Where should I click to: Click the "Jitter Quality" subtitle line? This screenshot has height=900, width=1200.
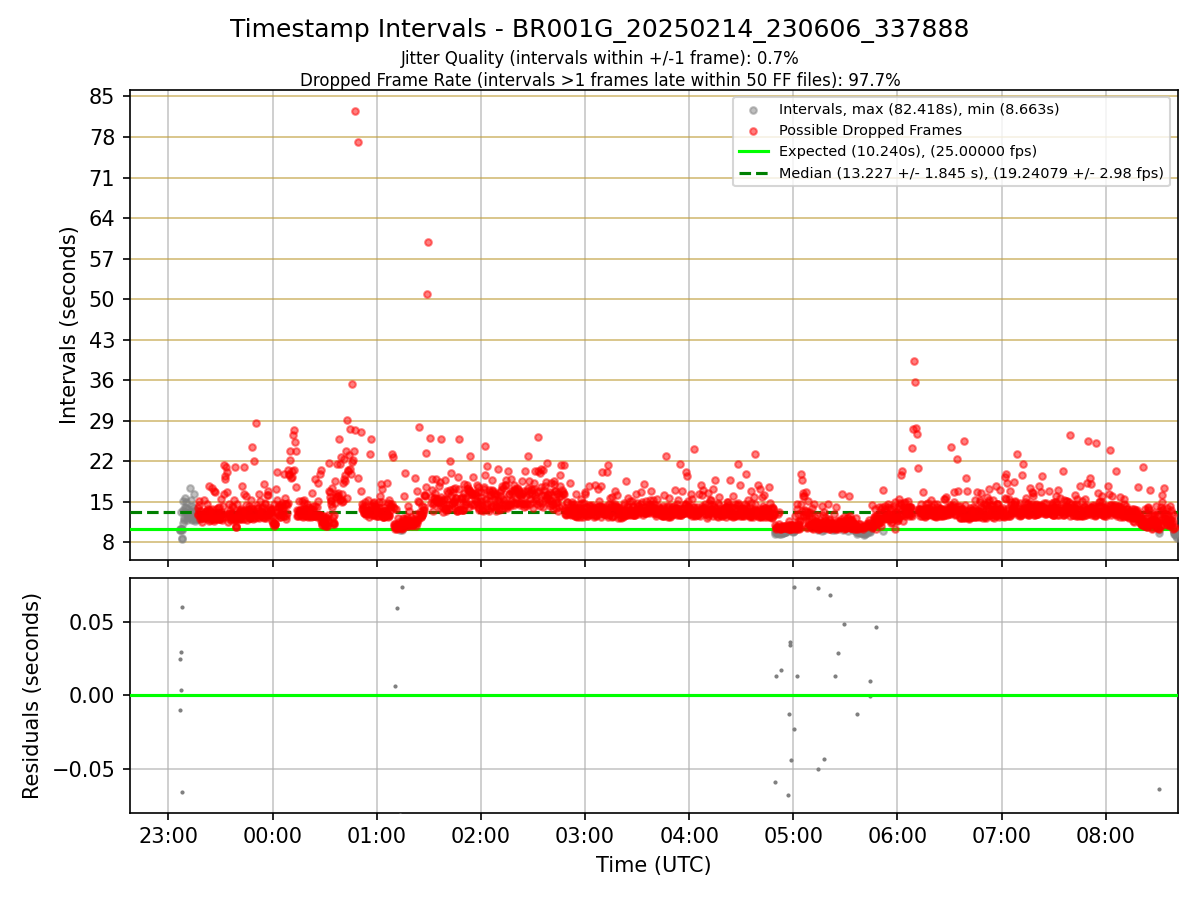click(599, 58)
